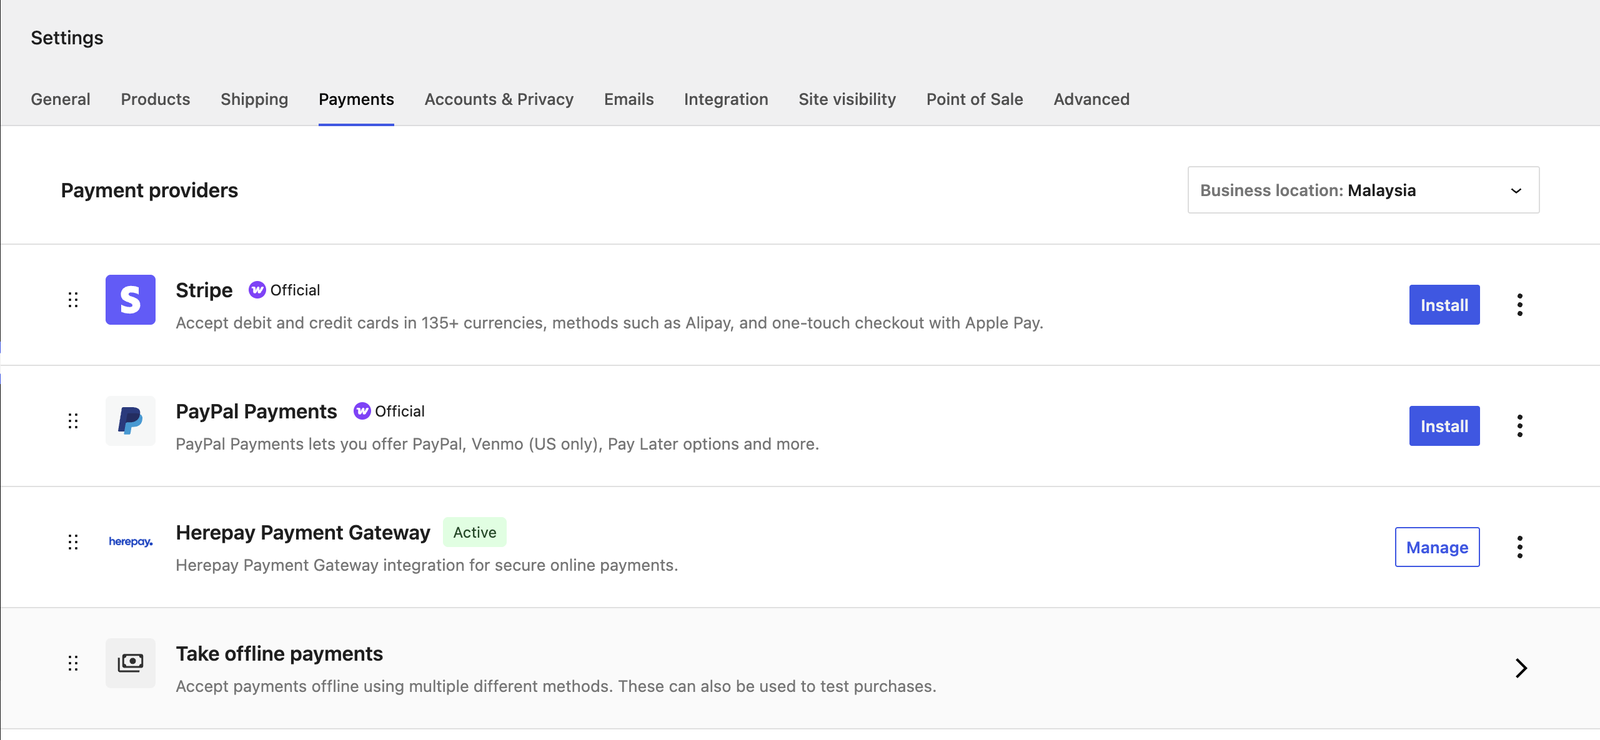1600x740 pixels.
Task: Switch to the Emails tab
Action: (x=629, y=99)
